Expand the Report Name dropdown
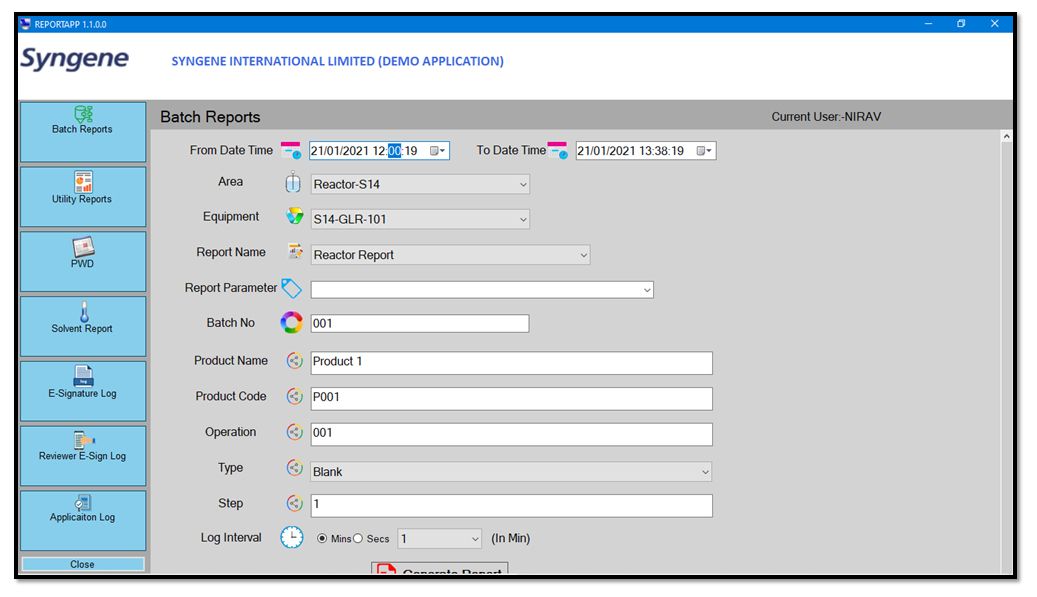The height and width of the screenshot is (597, 1037). coord(584,255)
